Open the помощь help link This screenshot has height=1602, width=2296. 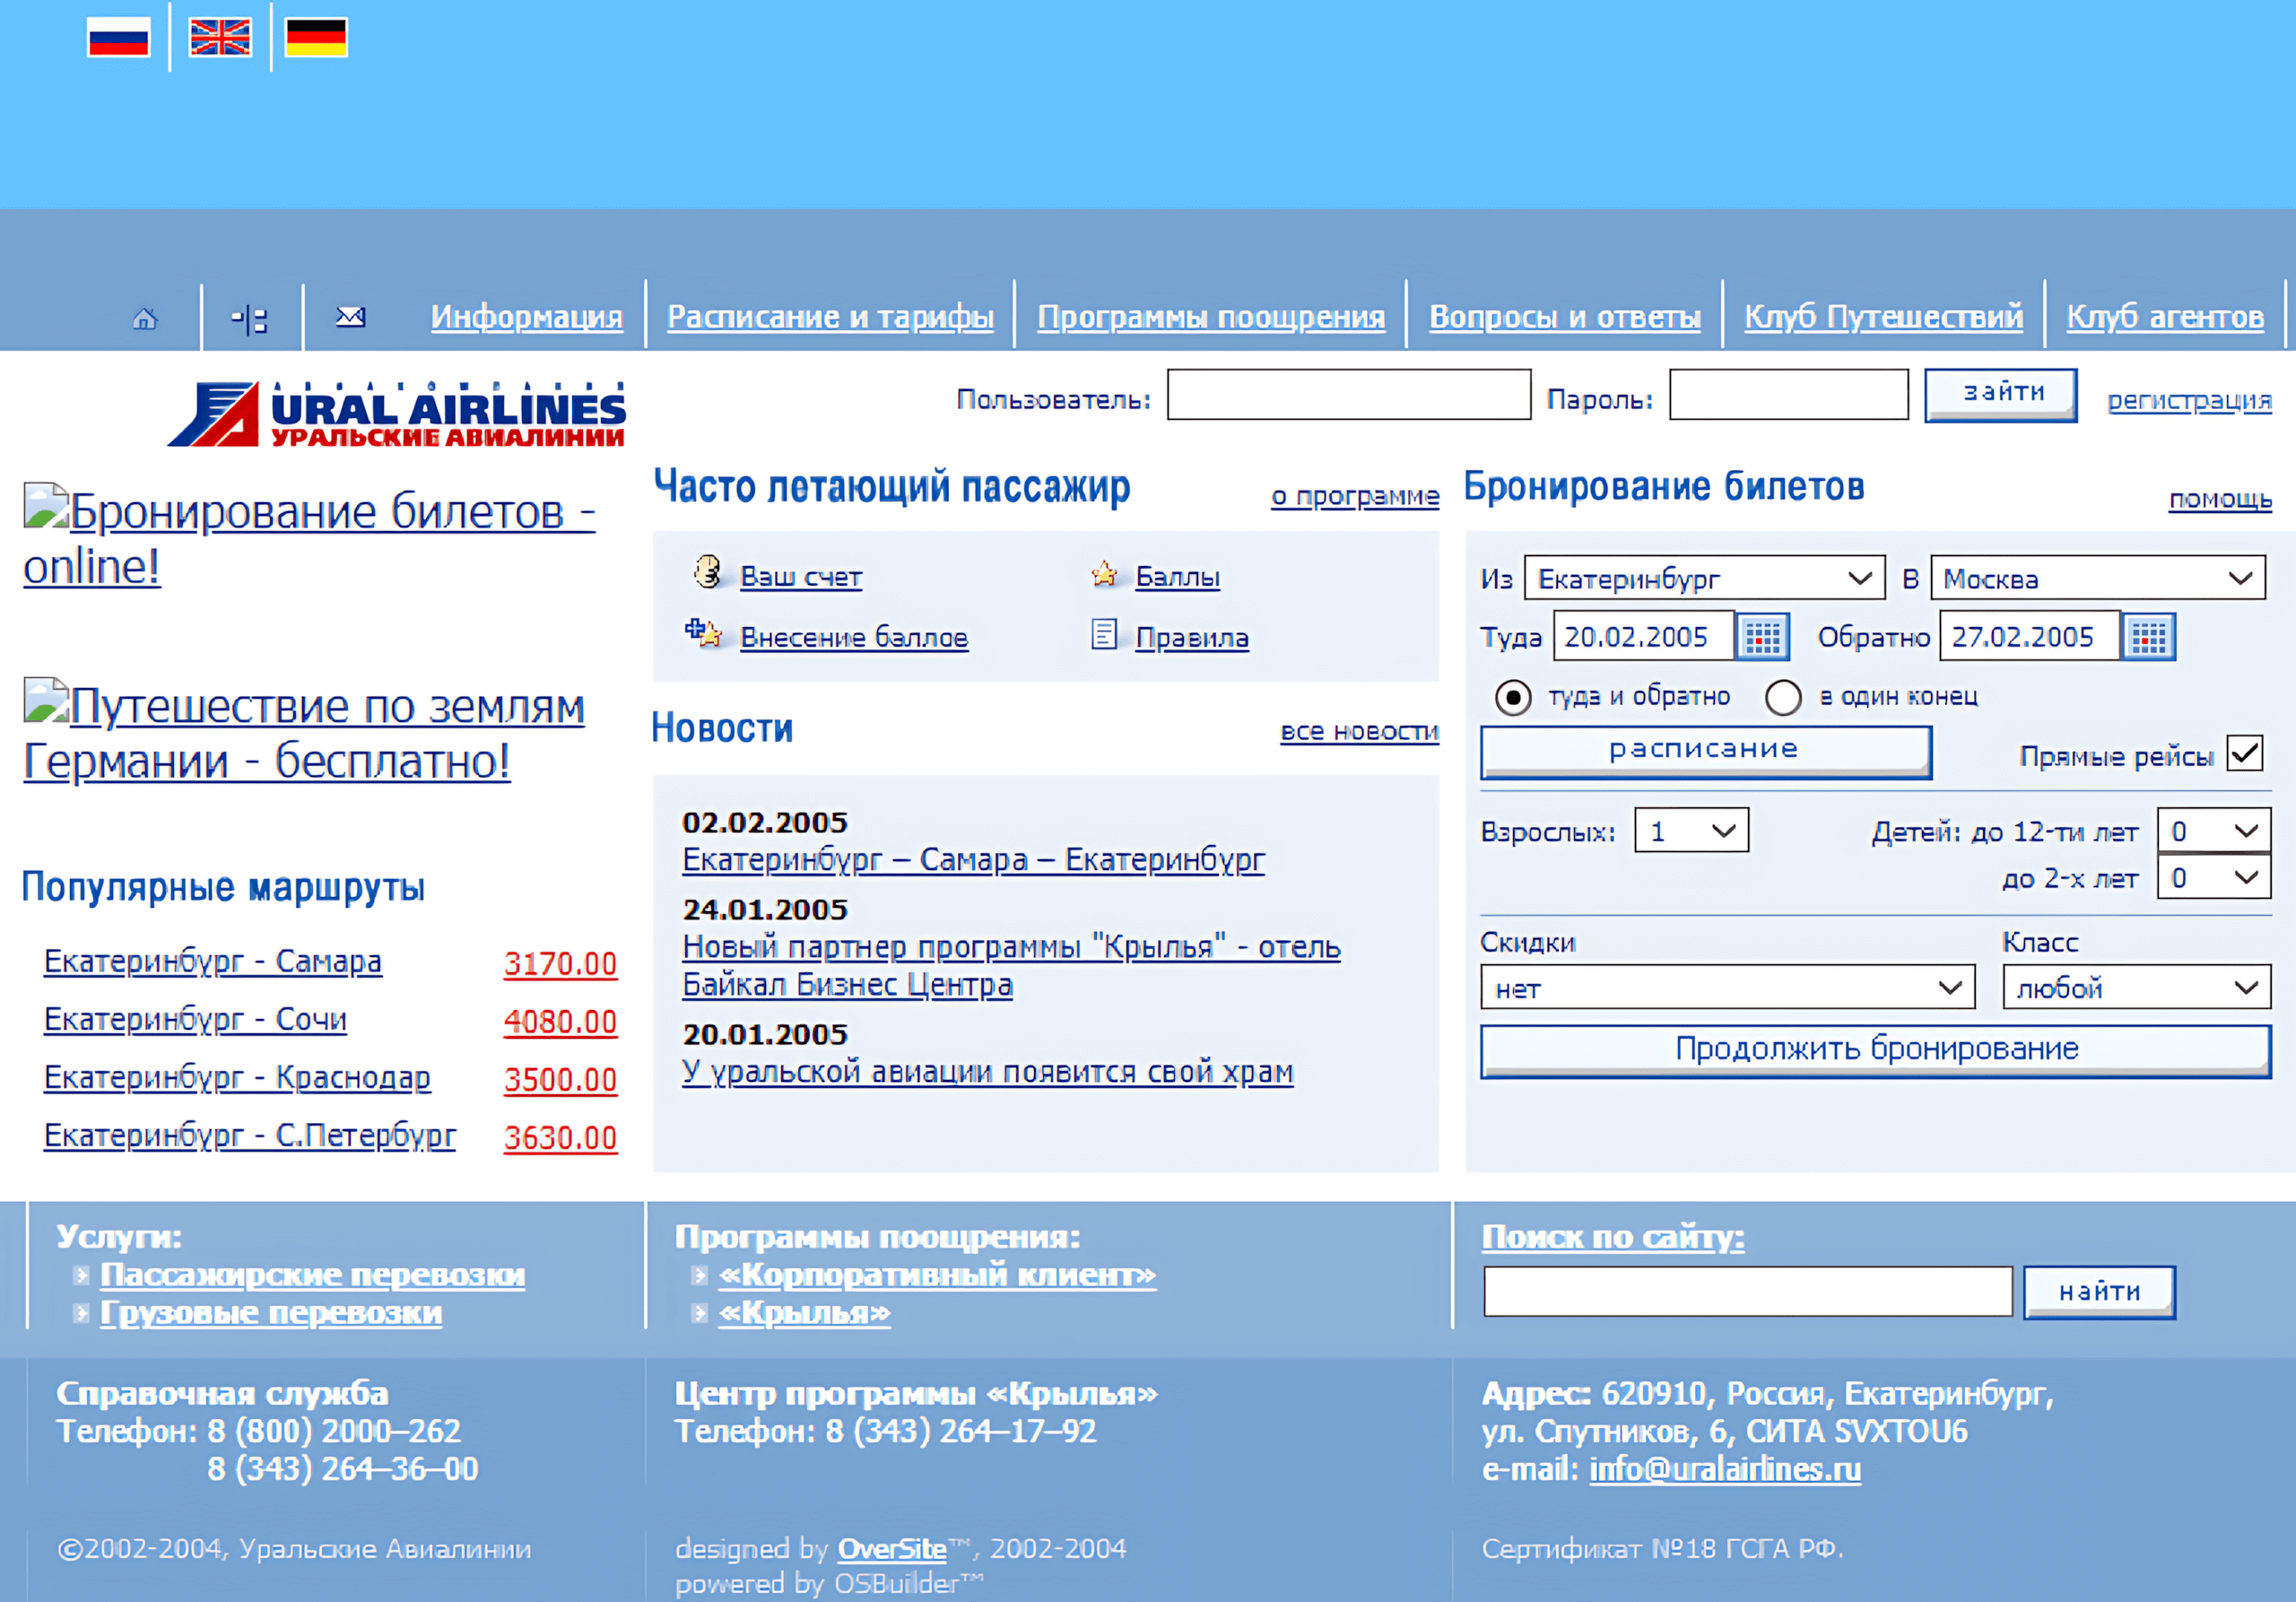(2220, 498)
